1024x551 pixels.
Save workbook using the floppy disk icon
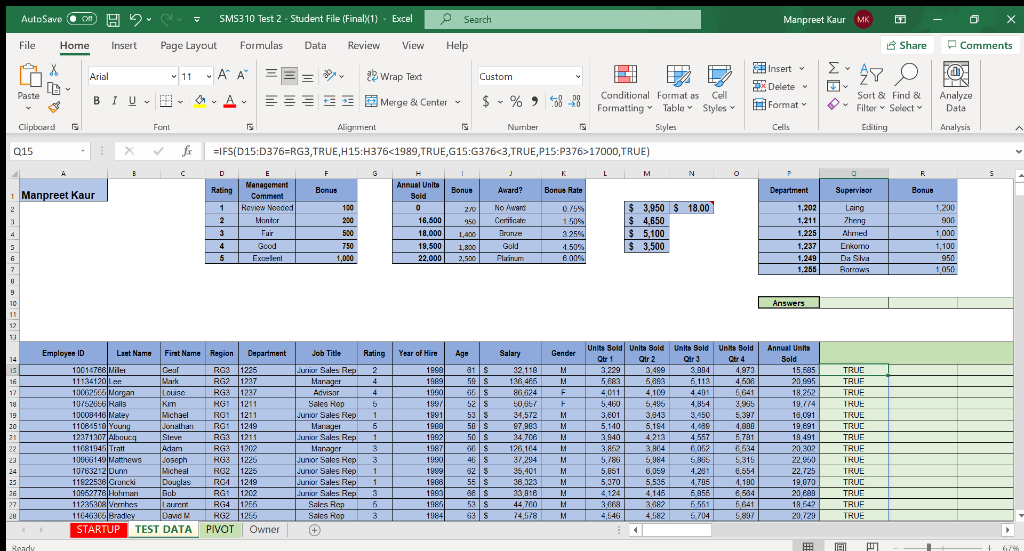click(112, 20)
